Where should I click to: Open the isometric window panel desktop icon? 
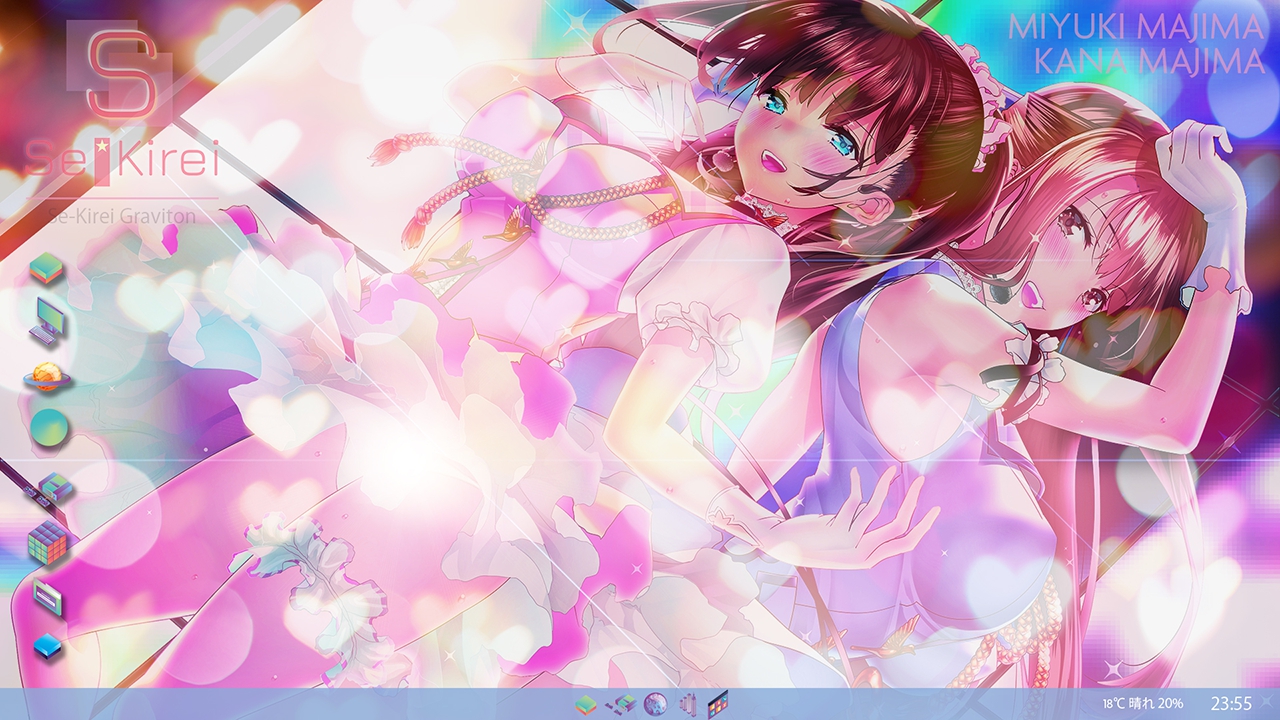[x=48, y=596]
